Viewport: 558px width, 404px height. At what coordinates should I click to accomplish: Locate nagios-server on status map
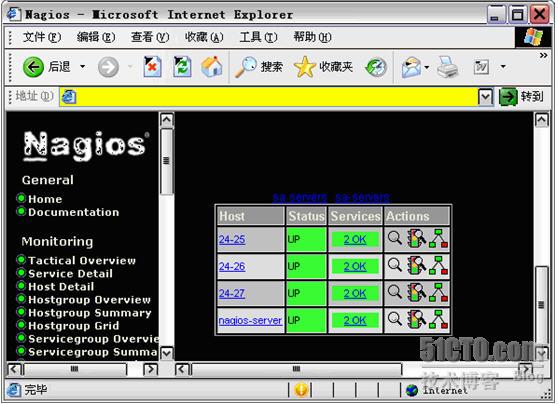coord(438,320)
